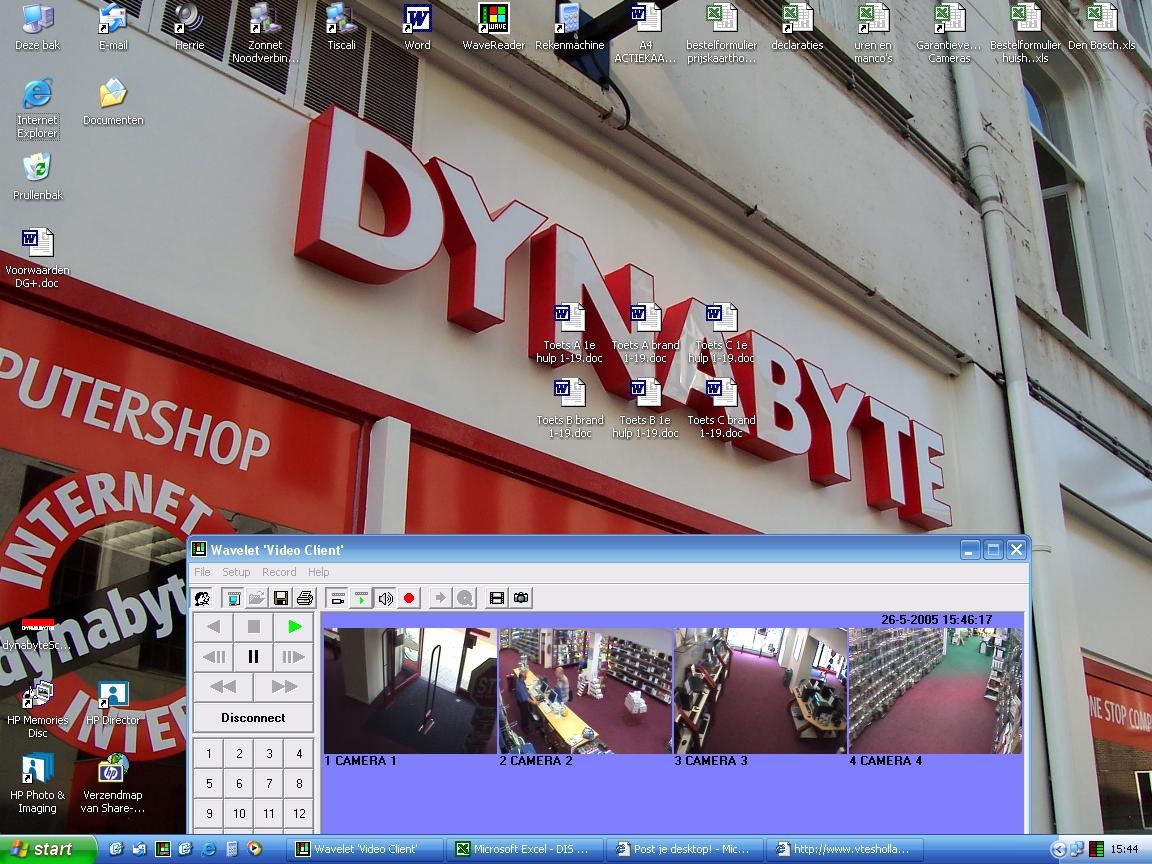Image resolution: width=1152 pixels, height=864 pixels.
Task: Click the Voorwaarden DG+.doc file icon
Action: tap(37, 258)
